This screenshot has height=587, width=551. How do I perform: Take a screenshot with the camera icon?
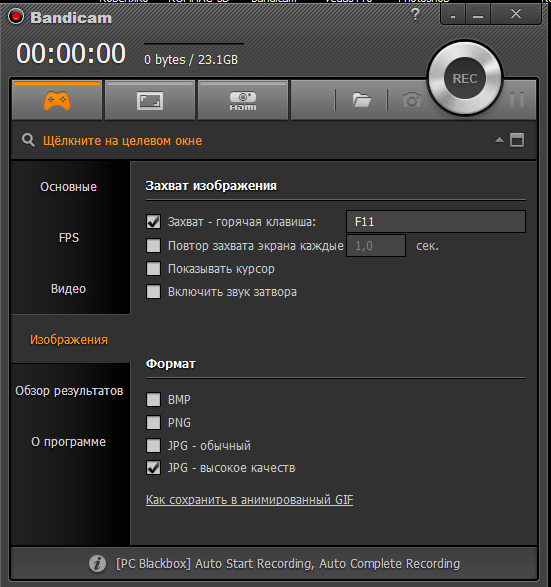coord(412,100)
